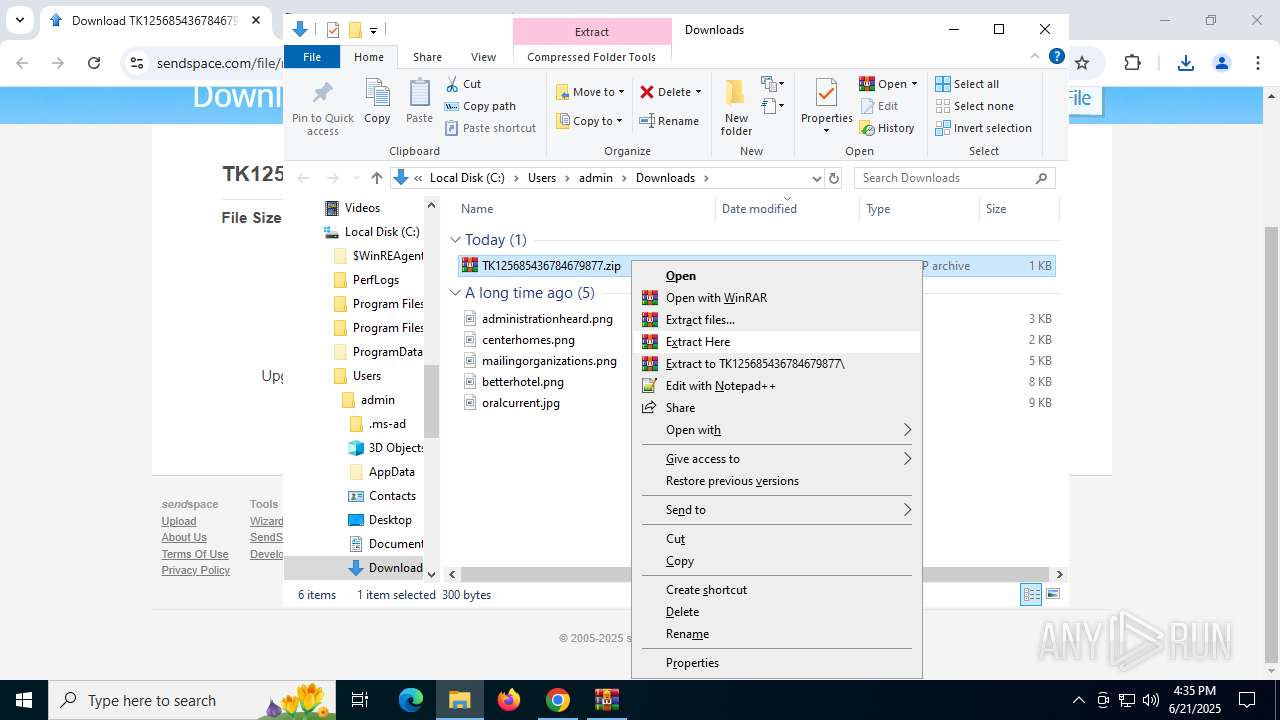Collapse the ribbon with the chevron
Screen dimensions: 1280x720
[x=1035, y=57]
